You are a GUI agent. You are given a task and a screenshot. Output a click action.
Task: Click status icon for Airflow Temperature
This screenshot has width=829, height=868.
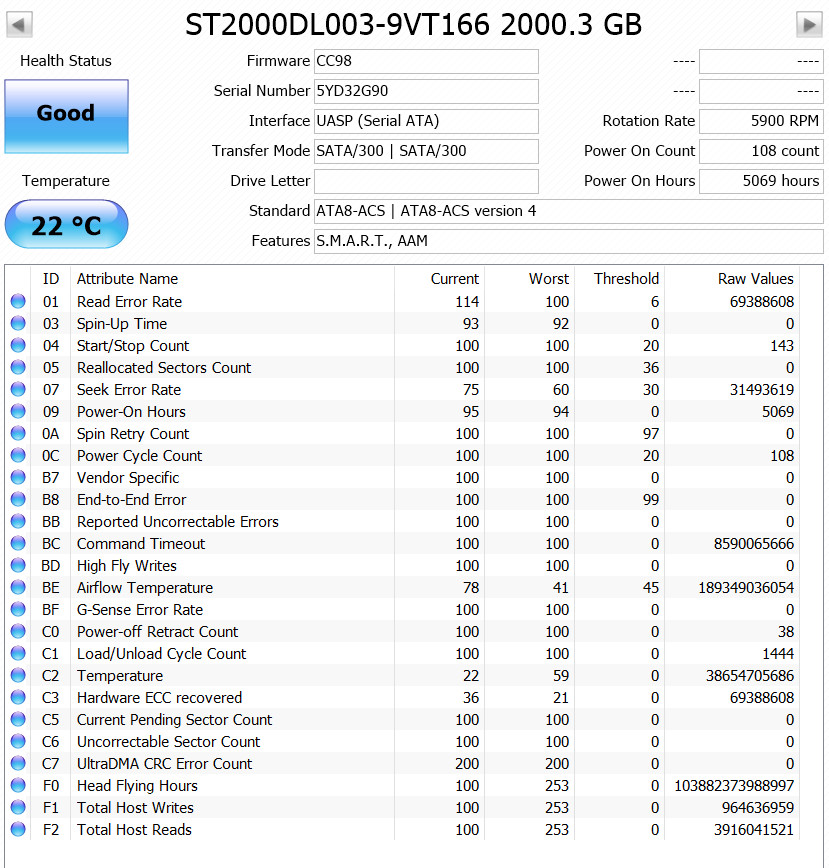pyautogui.click(x=18, y=587)
